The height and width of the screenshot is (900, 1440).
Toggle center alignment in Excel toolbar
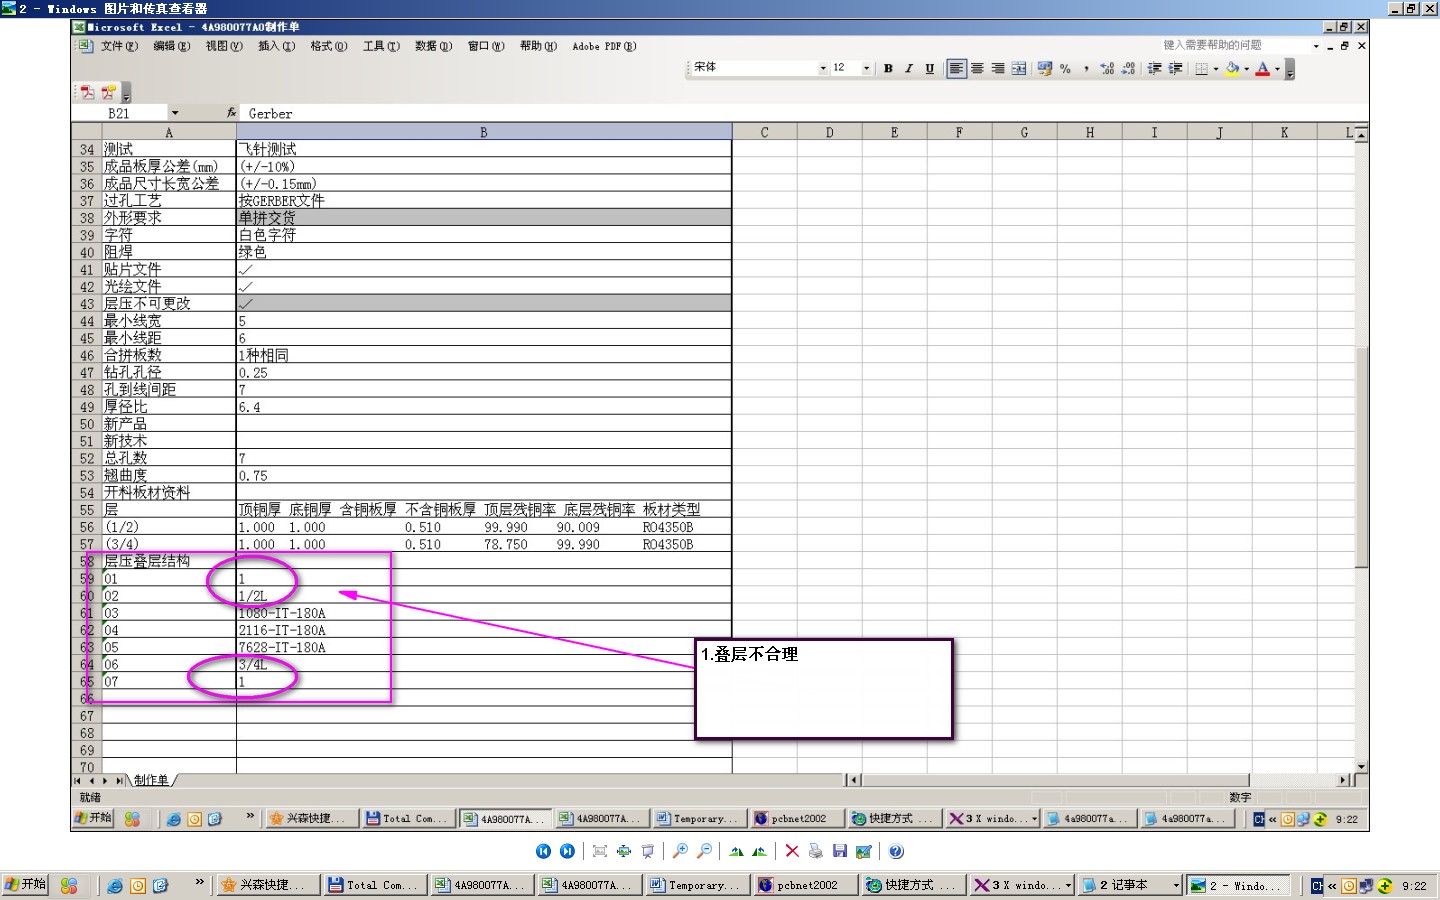pyautogui.click(x=978, y=68)
